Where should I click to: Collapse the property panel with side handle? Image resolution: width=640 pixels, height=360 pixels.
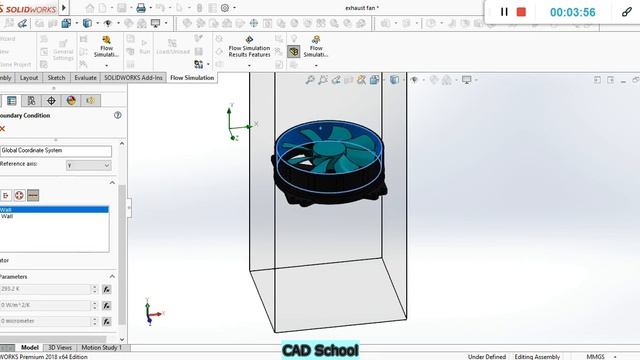129,208
